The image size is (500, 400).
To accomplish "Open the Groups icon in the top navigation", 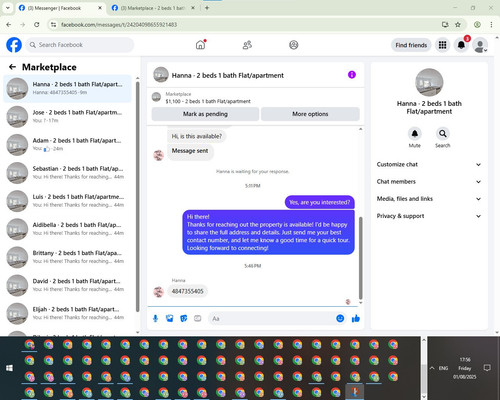I will tap(294, 45).
